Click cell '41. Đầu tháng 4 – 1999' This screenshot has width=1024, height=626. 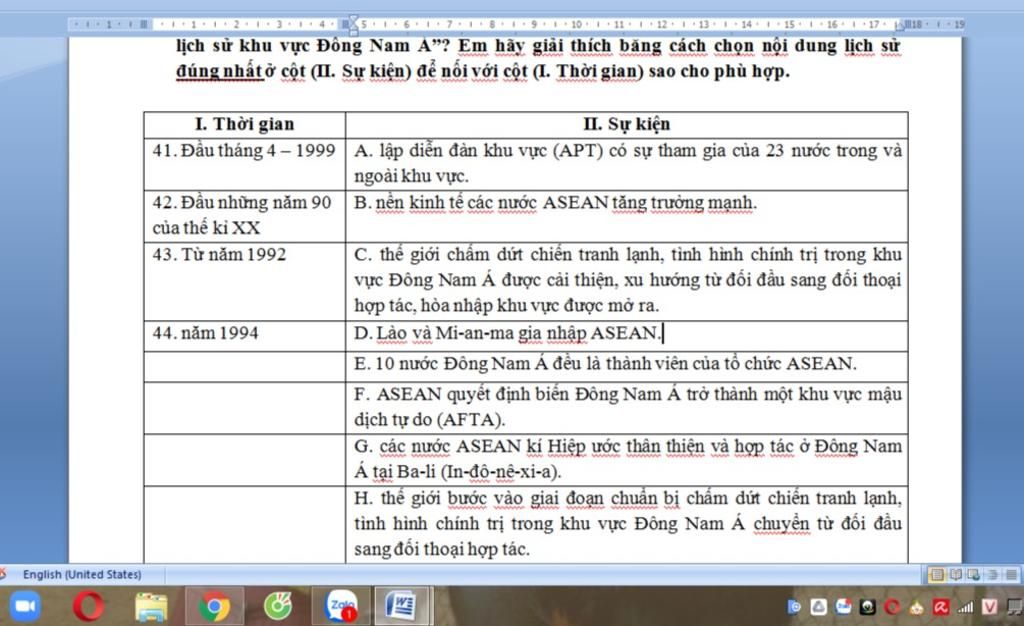pos(245,164)
